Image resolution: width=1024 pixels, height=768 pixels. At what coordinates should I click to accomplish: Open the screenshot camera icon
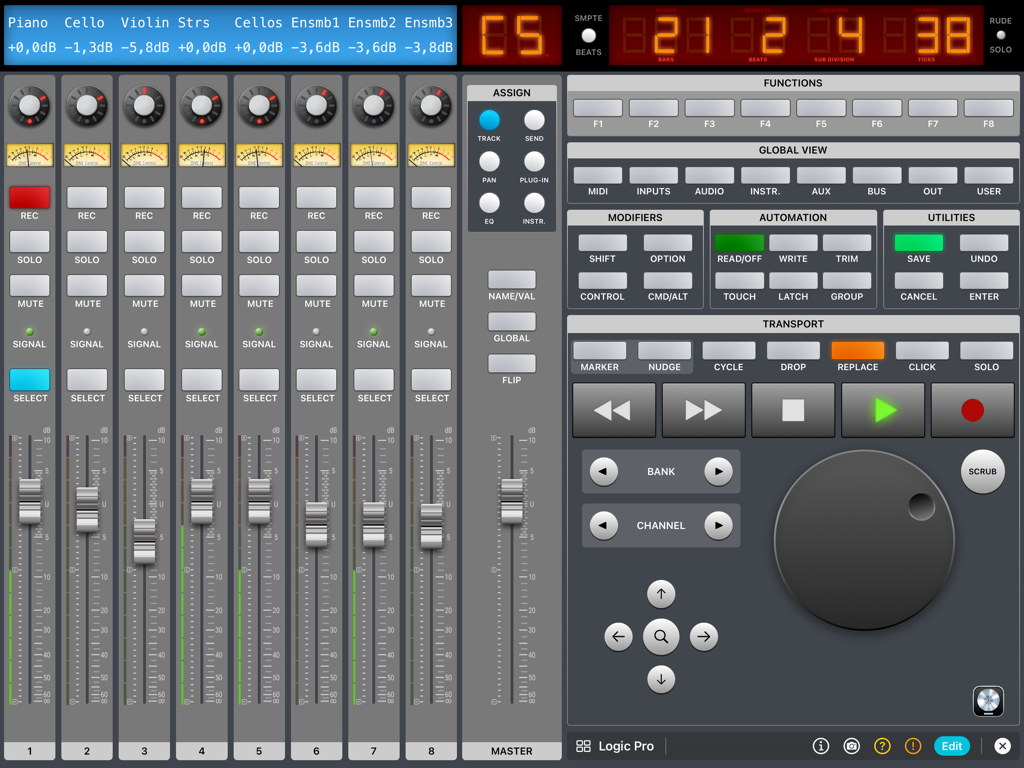[851, 746]
